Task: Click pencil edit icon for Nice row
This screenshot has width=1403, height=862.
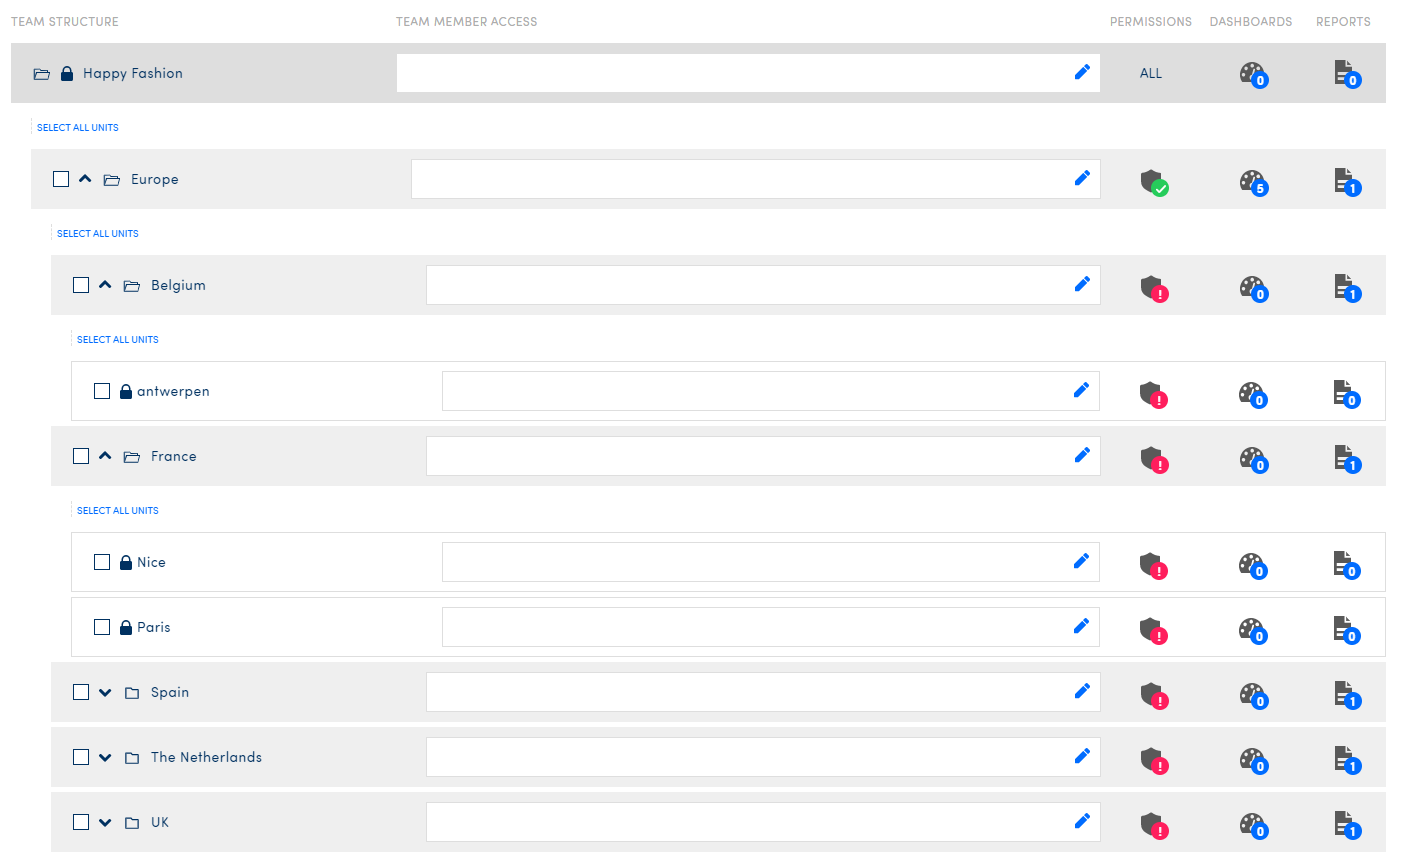Action: (1081, 561)
